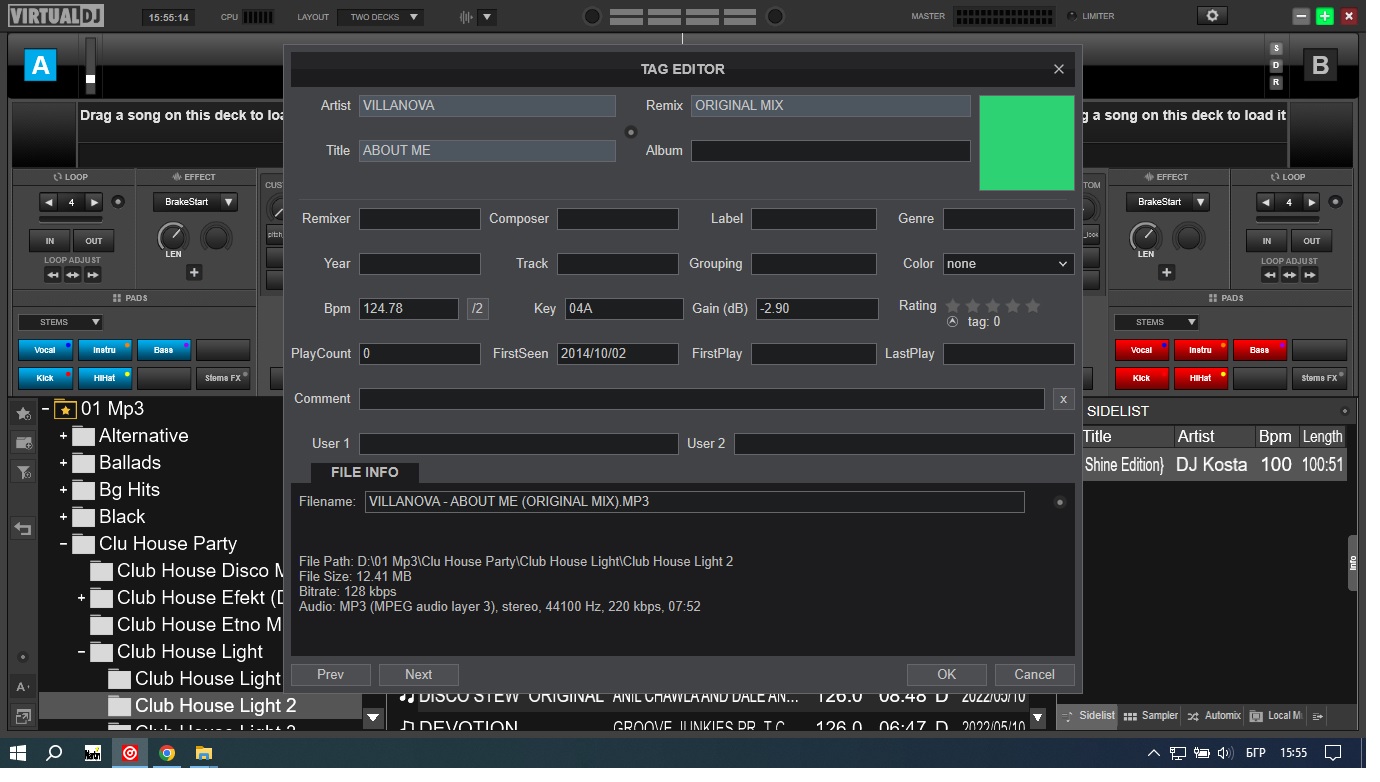1380x782 pixels.
Task: Set rating with the fifth star
Action: [x=1033, y=306]
